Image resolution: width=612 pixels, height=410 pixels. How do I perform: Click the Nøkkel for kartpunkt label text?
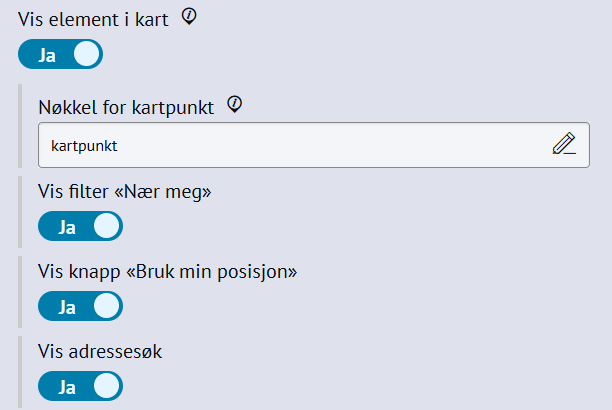tap(126, 107)
